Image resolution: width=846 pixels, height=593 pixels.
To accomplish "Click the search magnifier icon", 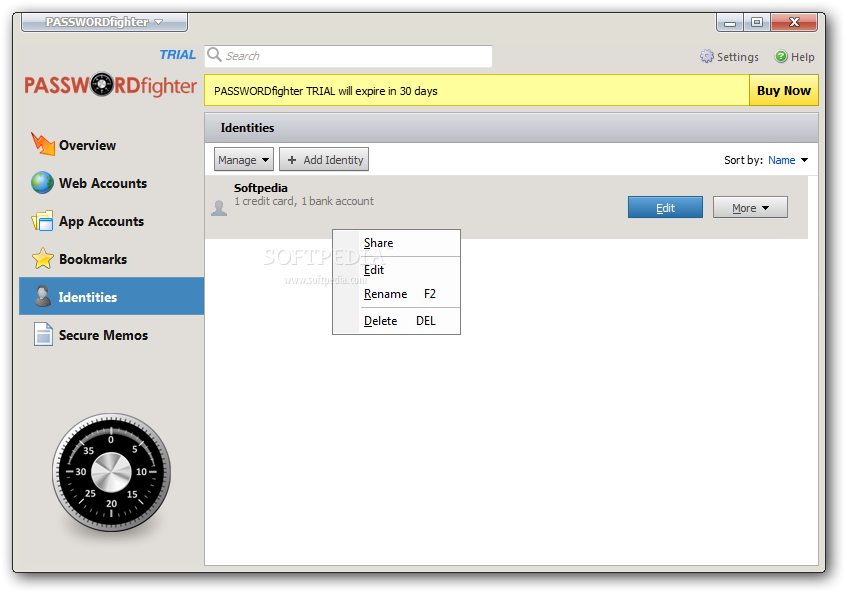I will tap(214, 54).
